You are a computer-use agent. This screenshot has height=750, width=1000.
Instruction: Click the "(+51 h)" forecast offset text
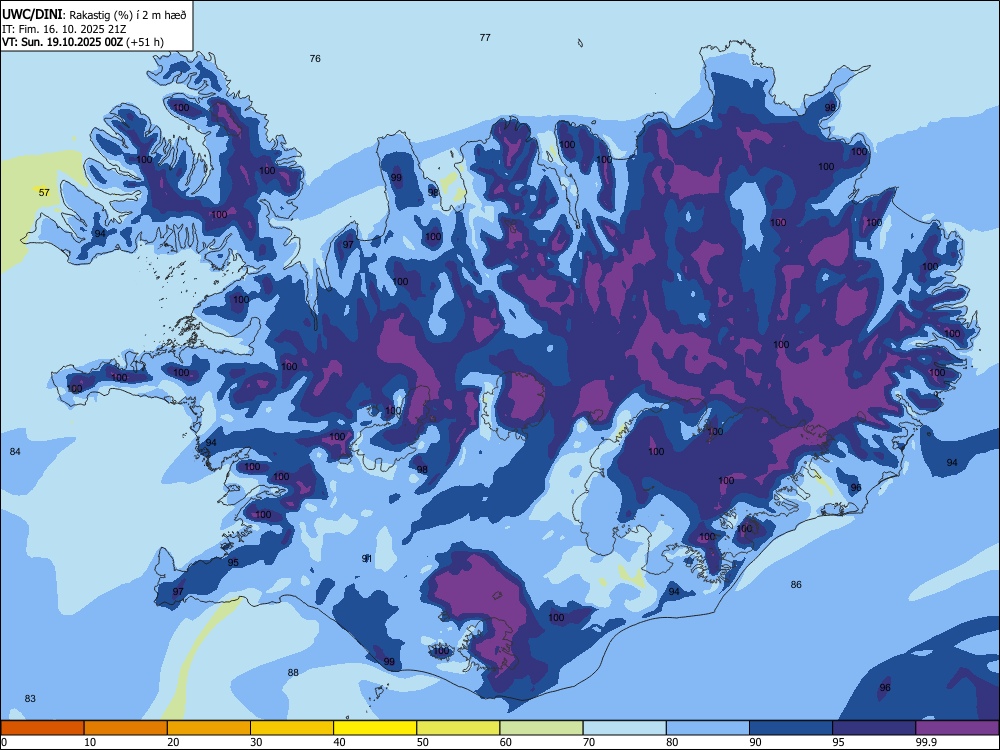click(x=145, y=42)
